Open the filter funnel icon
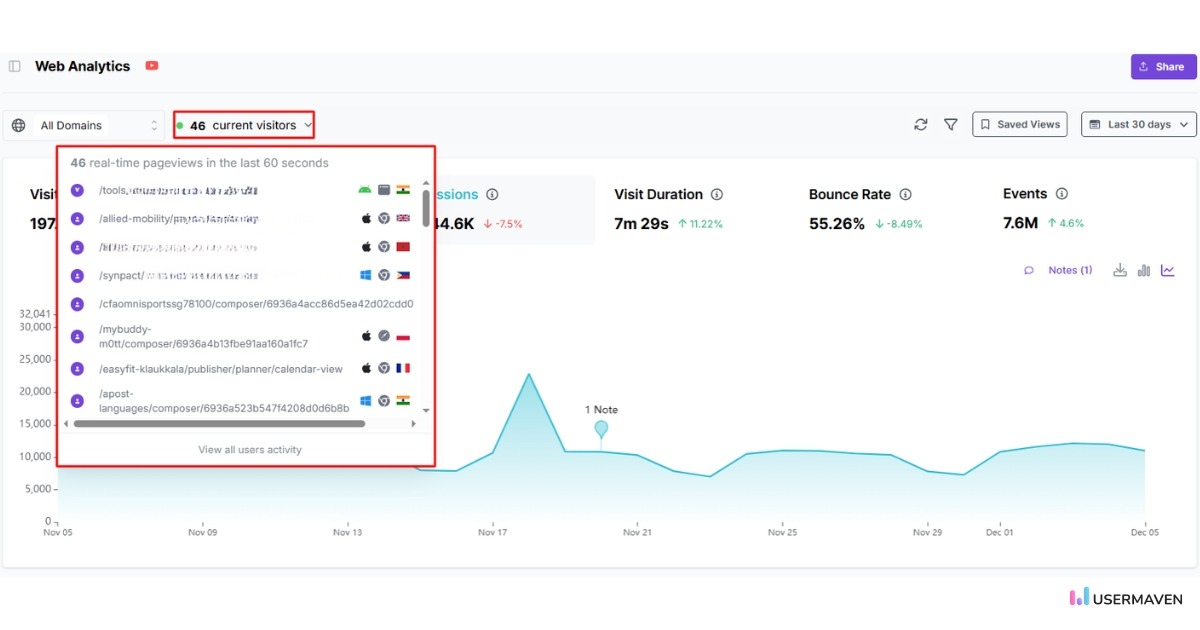Screen dimensions: 1200x630 (950, 125)
